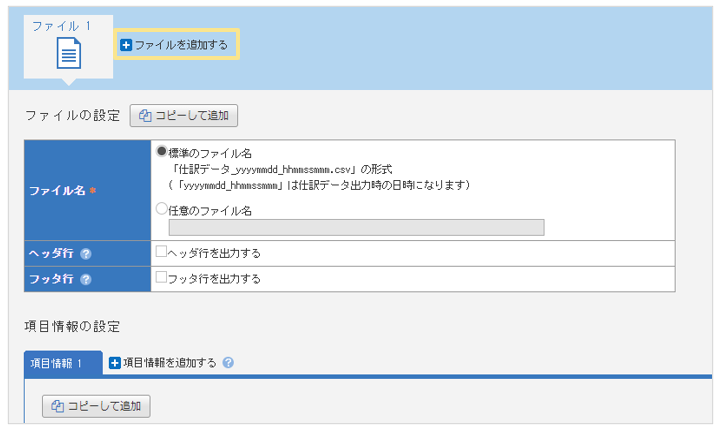719x430 pixels.
Task: Click the 標準のファイル名 label text
Action: (210, 153)
